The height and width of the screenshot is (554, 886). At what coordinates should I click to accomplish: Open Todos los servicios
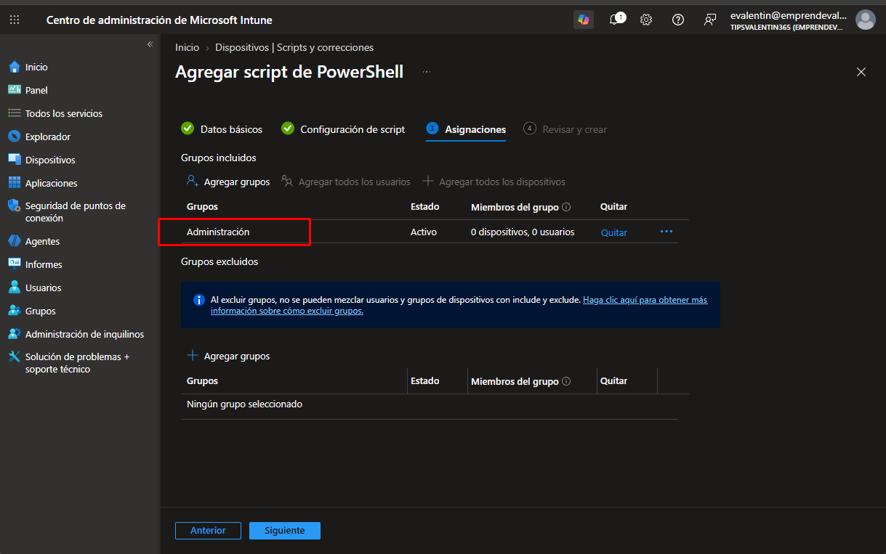coord(63,113)
